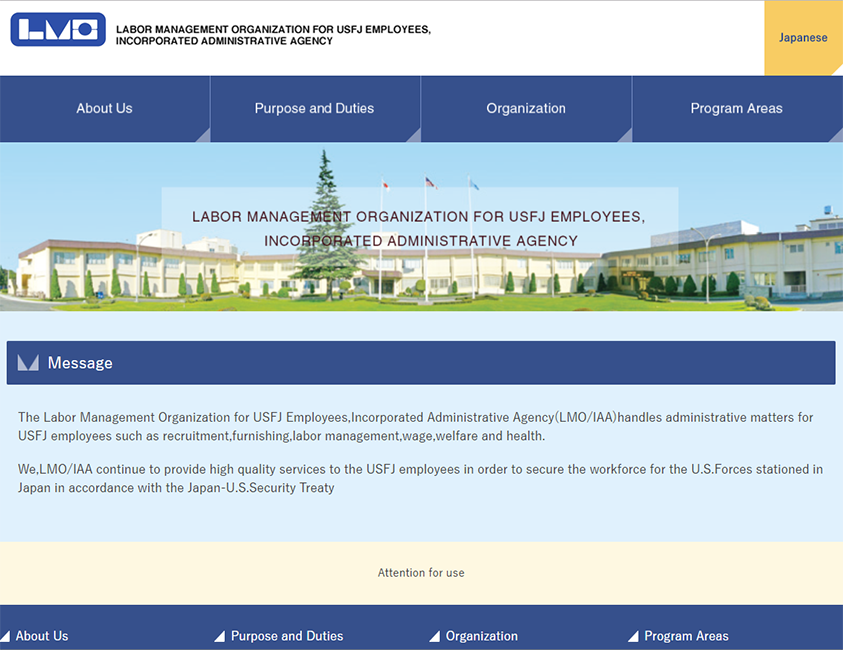Screen dimensions: 843x650
Task: Open the About Us top navigation tab
Action: [x=104, y=109]
